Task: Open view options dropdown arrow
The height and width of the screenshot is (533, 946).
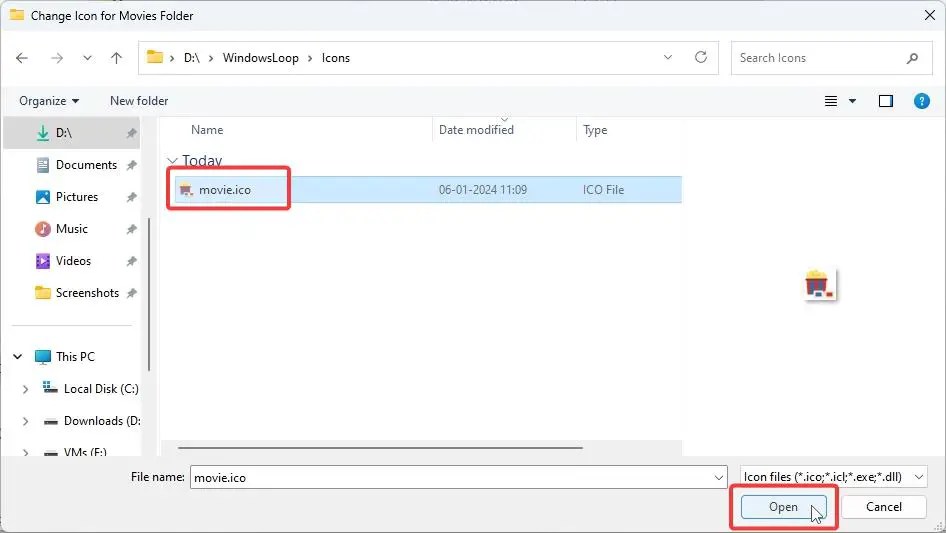Action: [x=852, y=101]
